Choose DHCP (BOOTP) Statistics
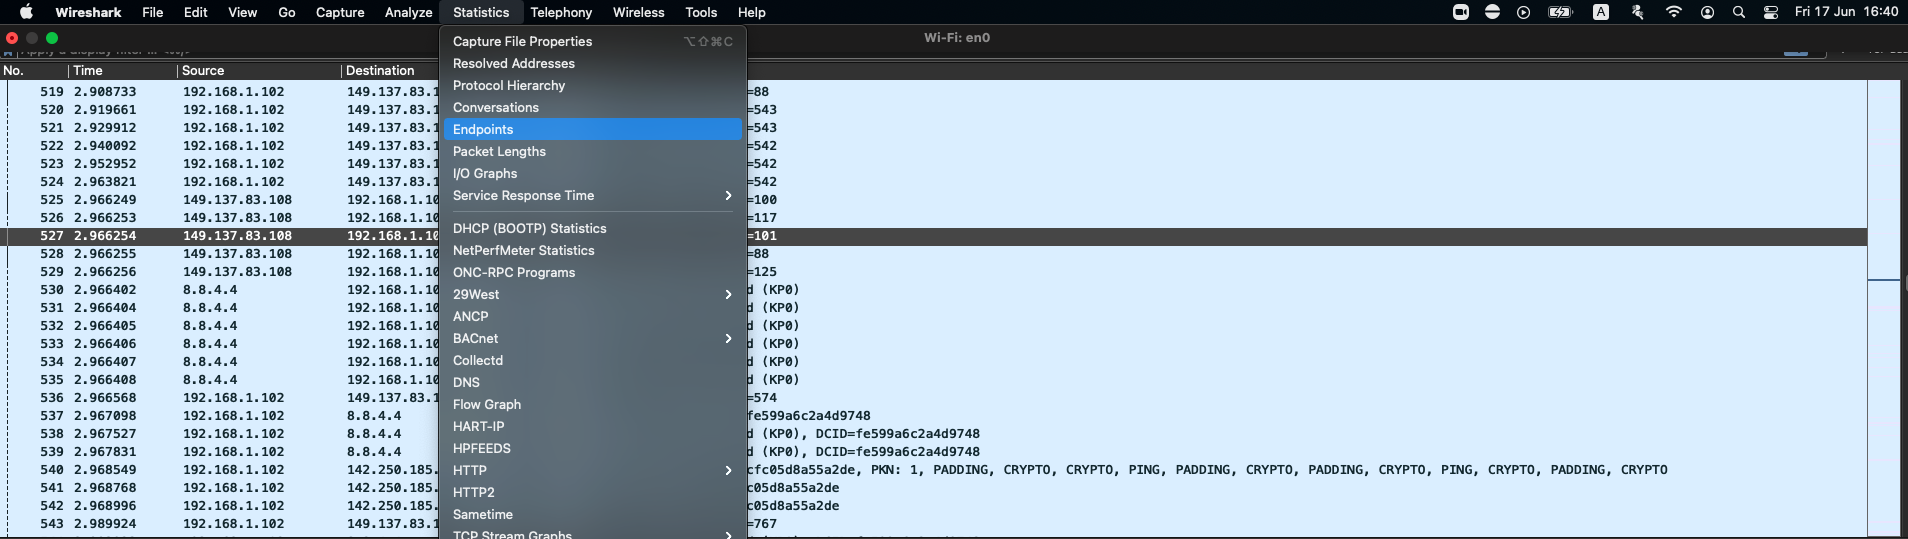 click(592, 228)
